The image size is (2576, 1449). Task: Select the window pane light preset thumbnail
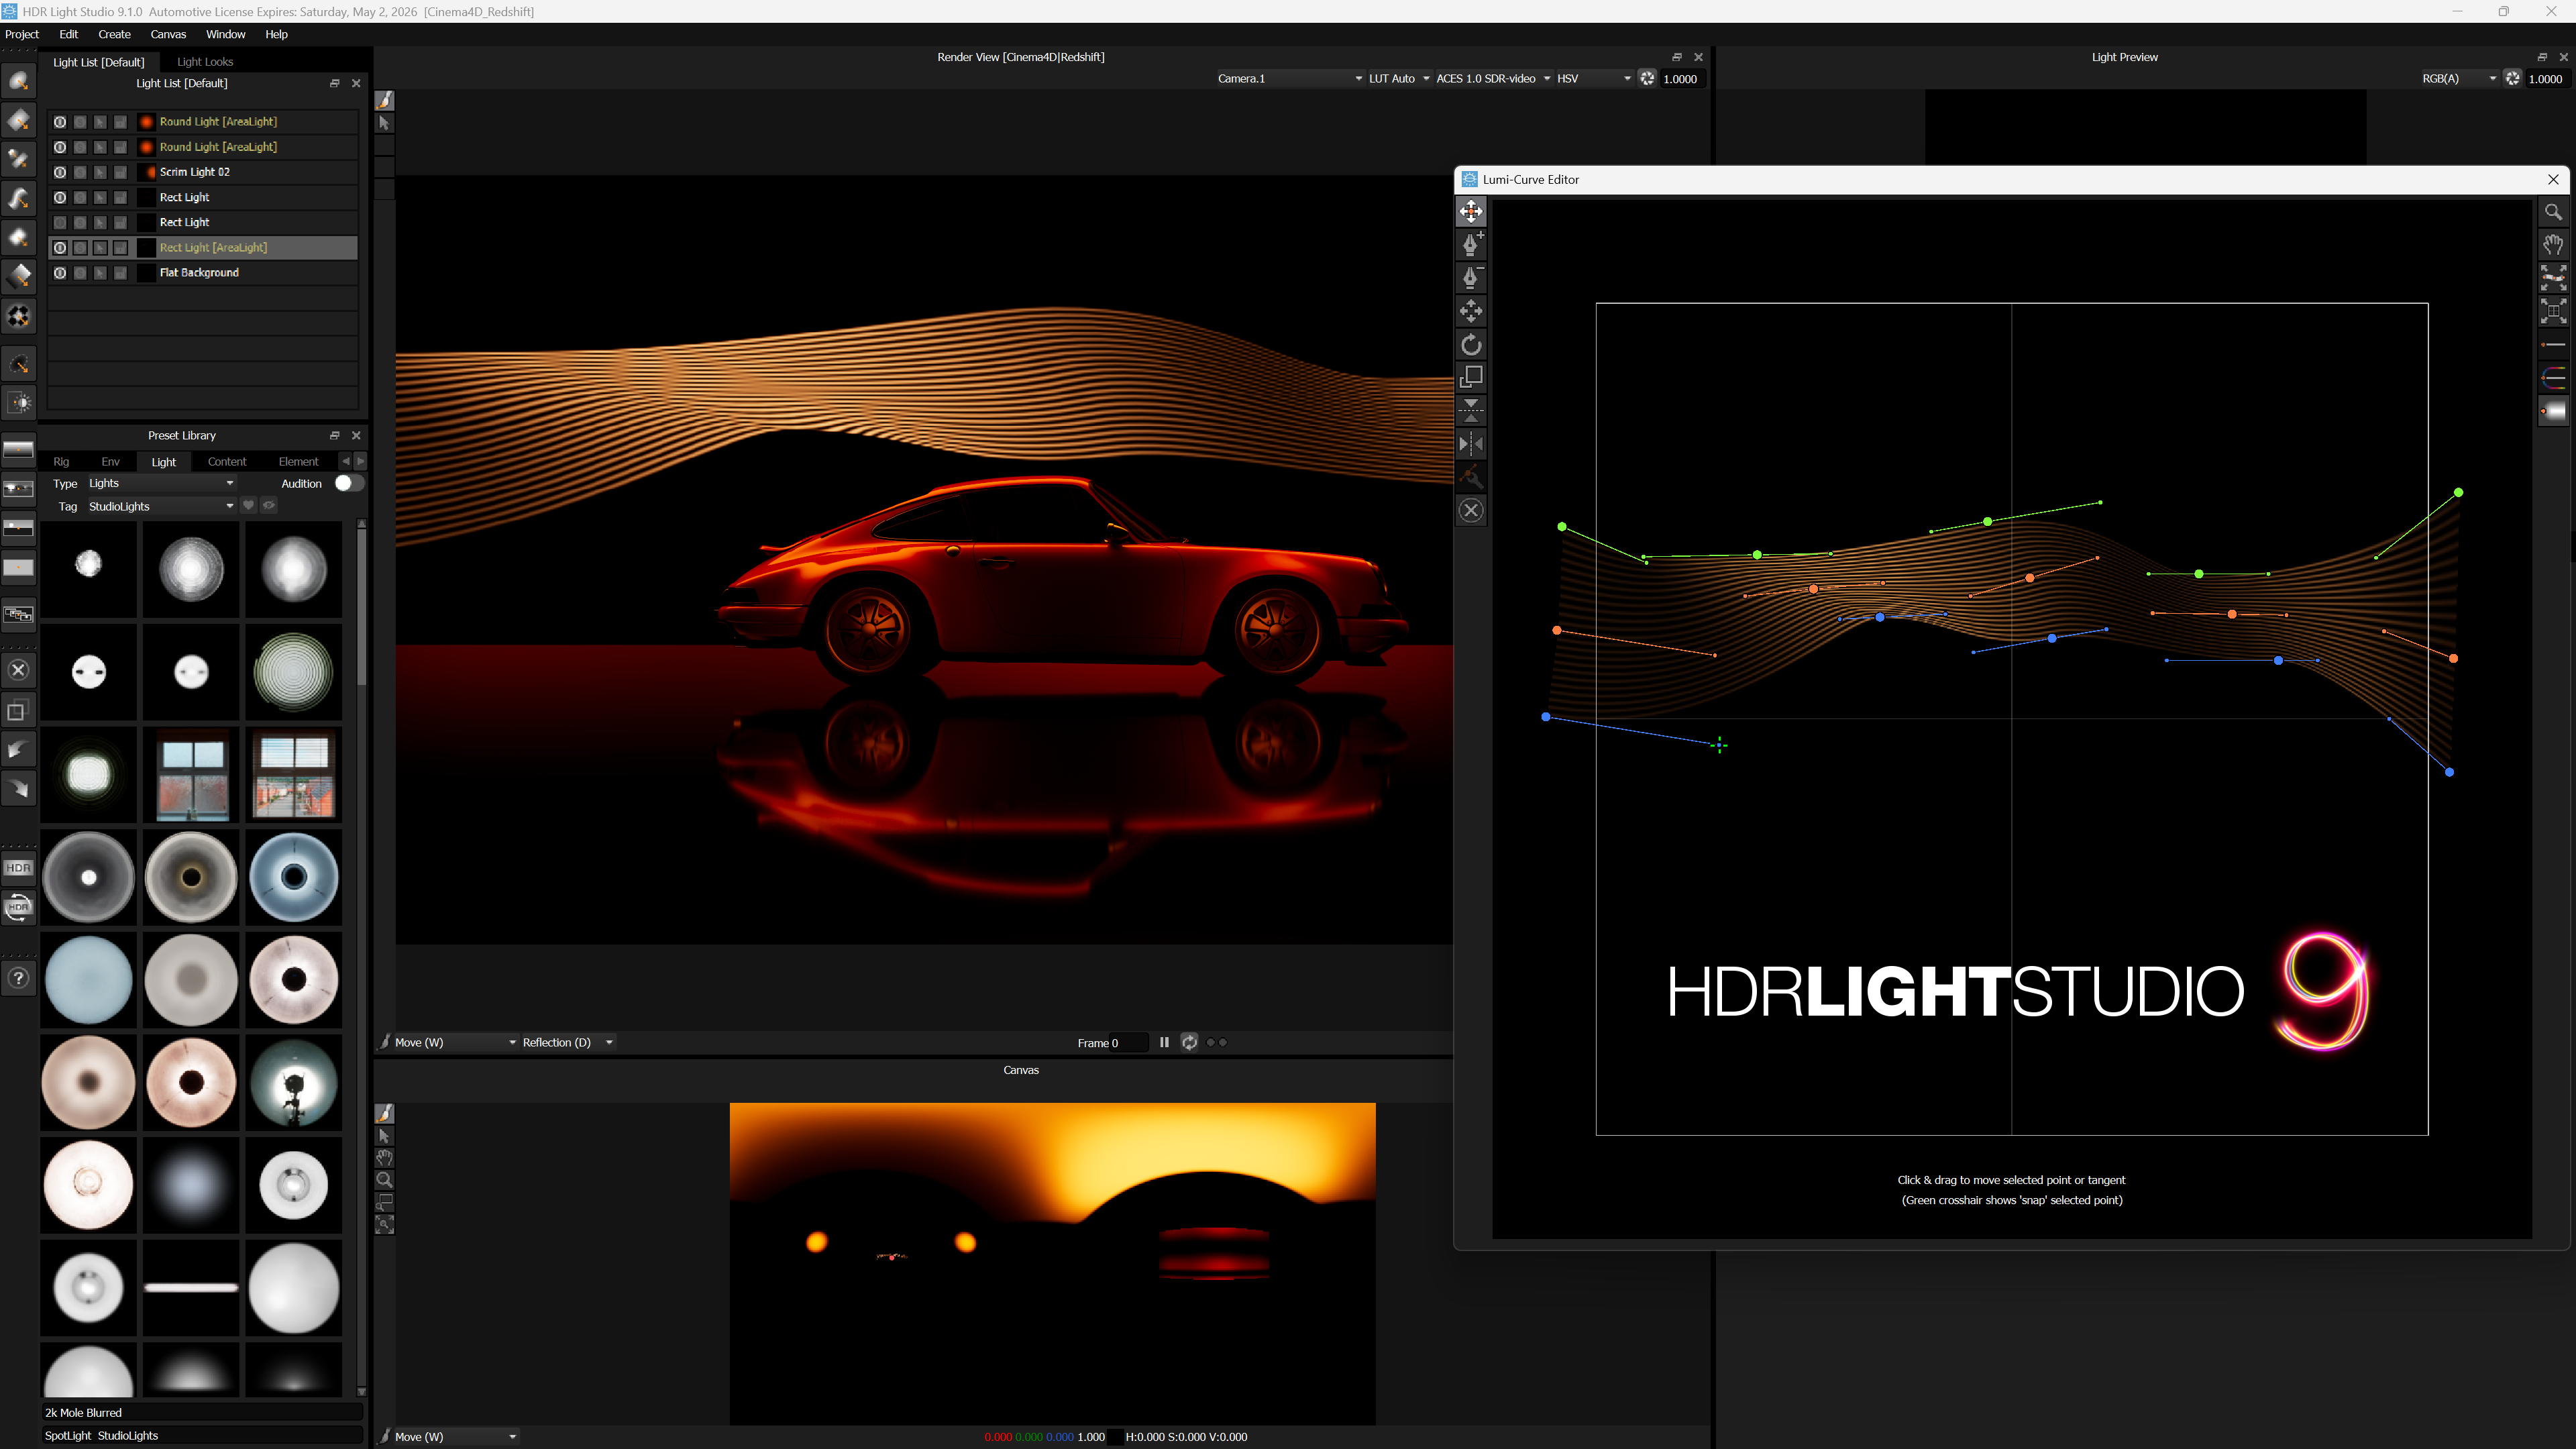click(x=191, y=775)
